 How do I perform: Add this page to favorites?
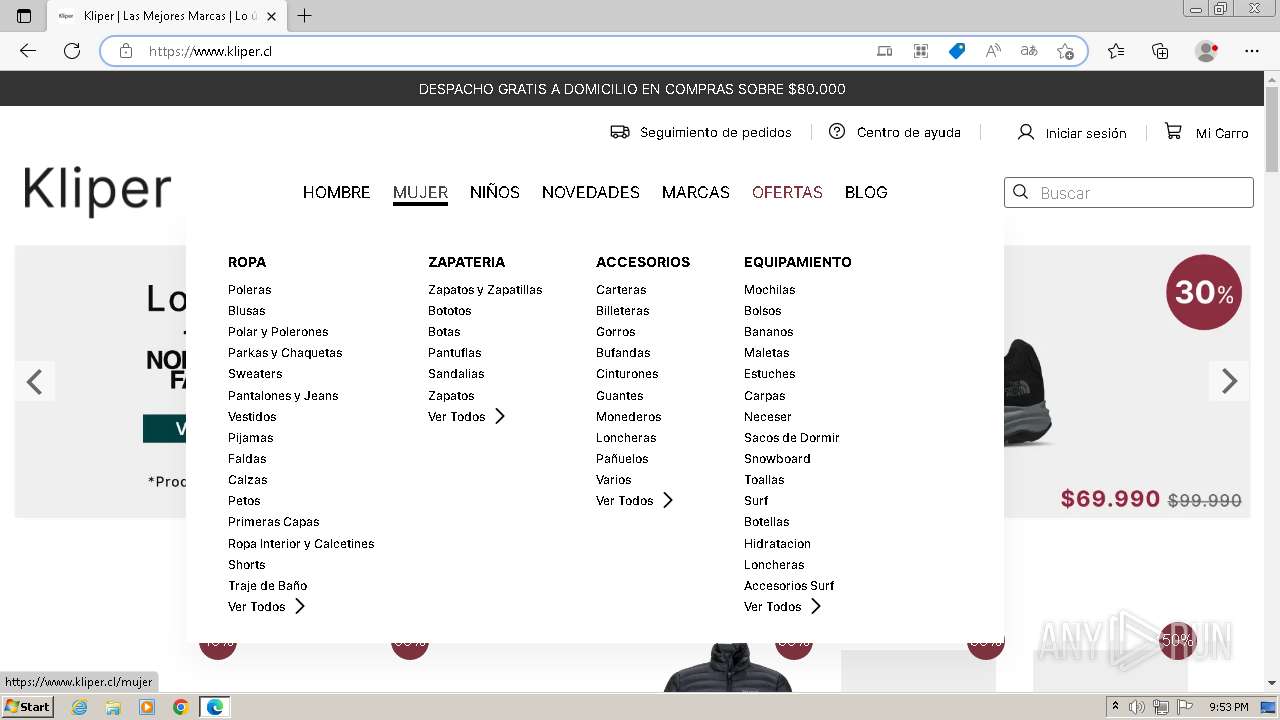coord(1065,51)
